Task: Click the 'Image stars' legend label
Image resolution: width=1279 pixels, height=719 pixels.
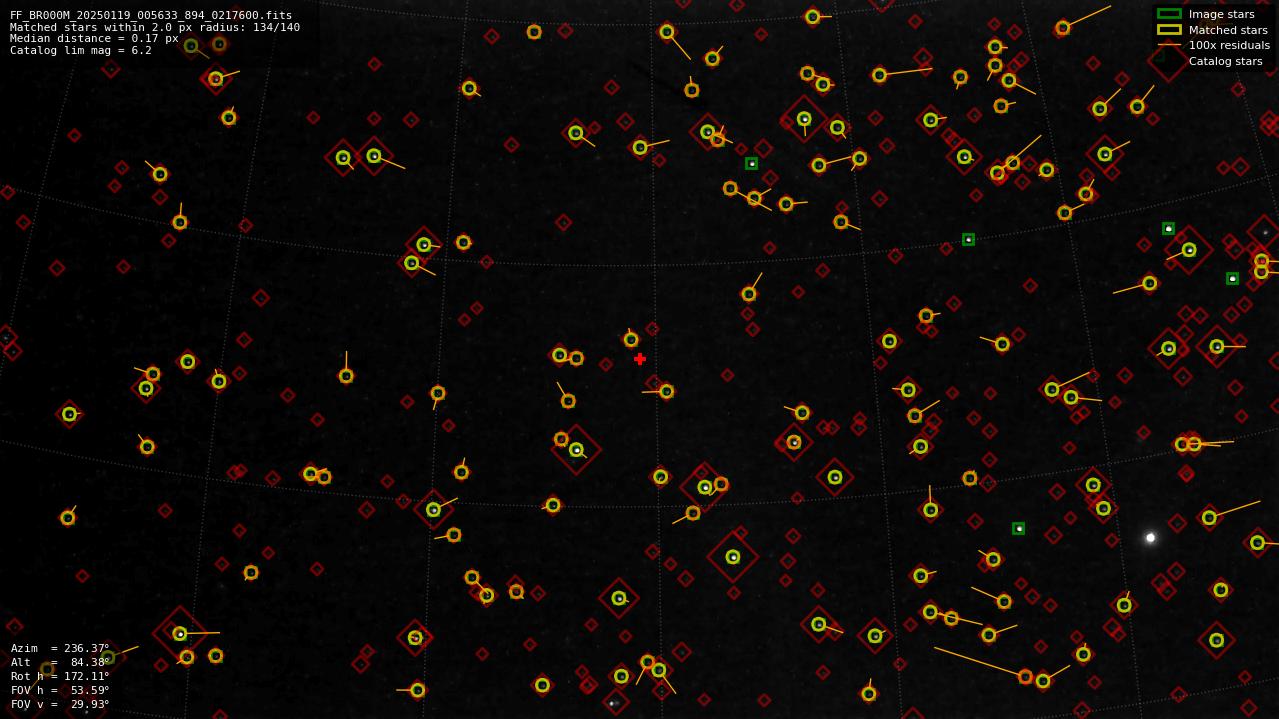Action: (1221, 14)
